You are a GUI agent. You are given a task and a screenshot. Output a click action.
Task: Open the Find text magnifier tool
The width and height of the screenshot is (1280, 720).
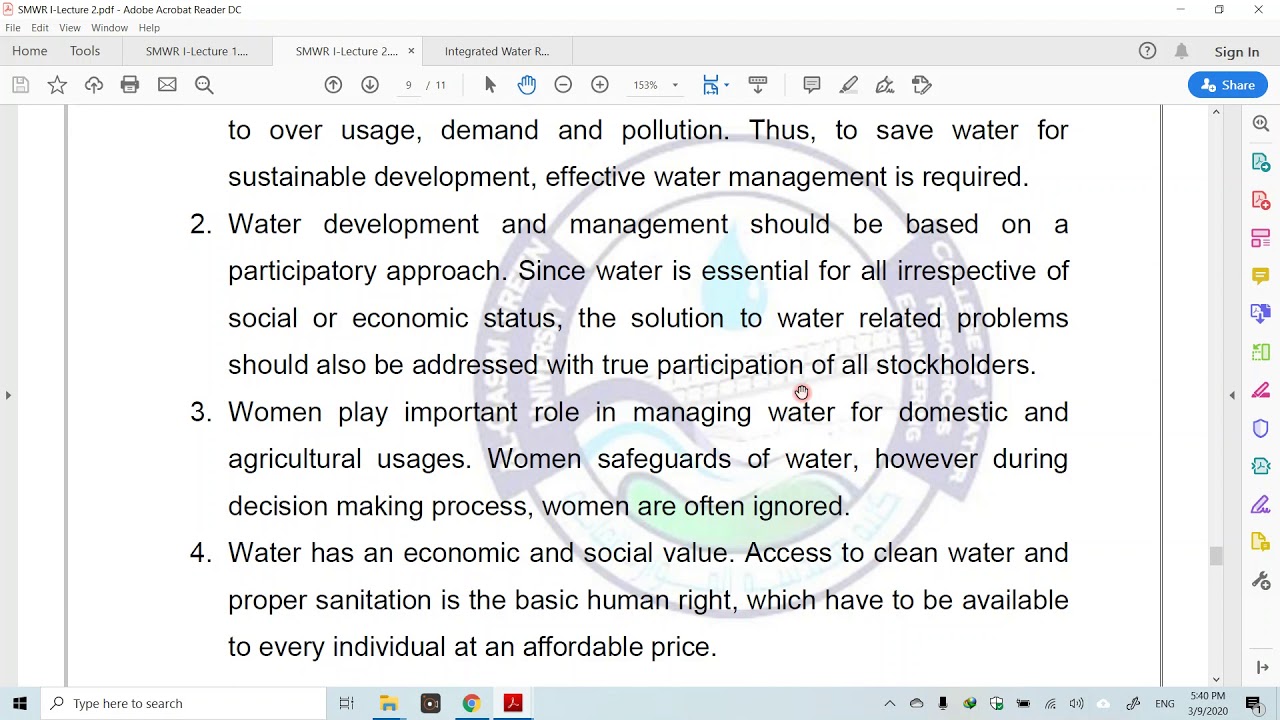pos(204,85)
